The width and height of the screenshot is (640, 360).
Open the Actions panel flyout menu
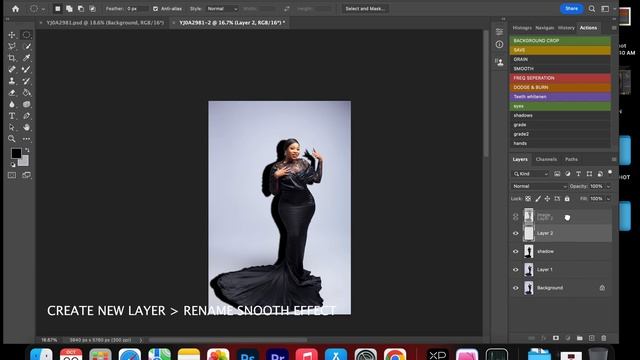[614, 28]
